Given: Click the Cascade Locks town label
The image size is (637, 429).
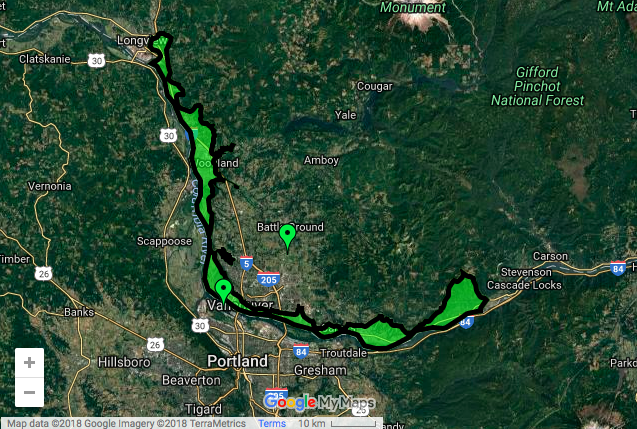Looking at the screenshot, I should [x=524, y=285].
